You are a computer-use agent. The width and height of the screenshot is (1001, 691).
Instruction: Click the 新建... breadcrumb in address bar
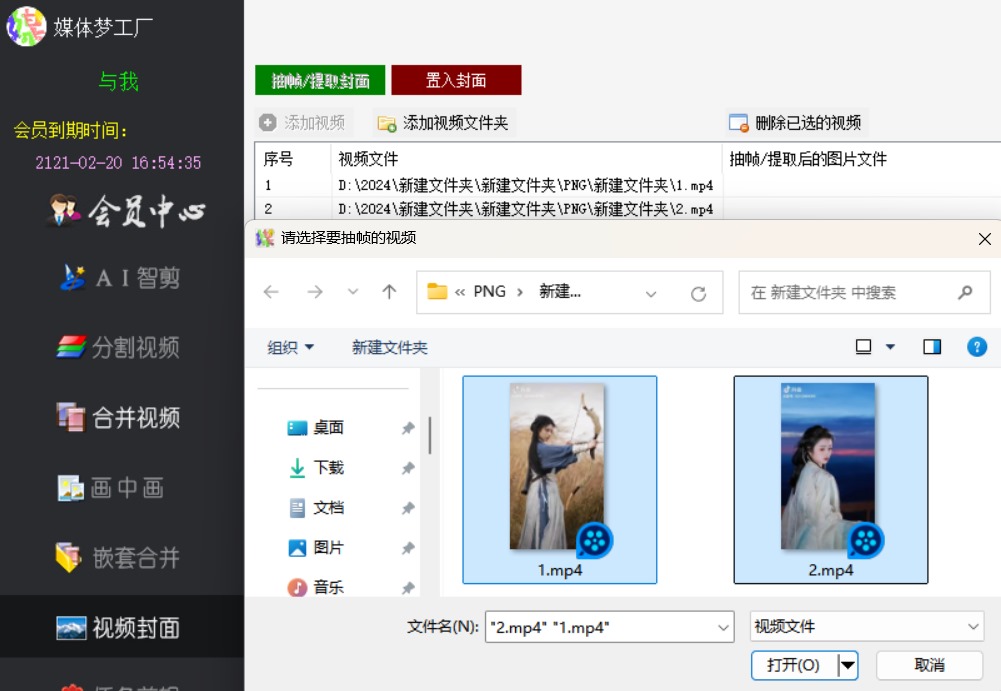click(x=560, y=292)
